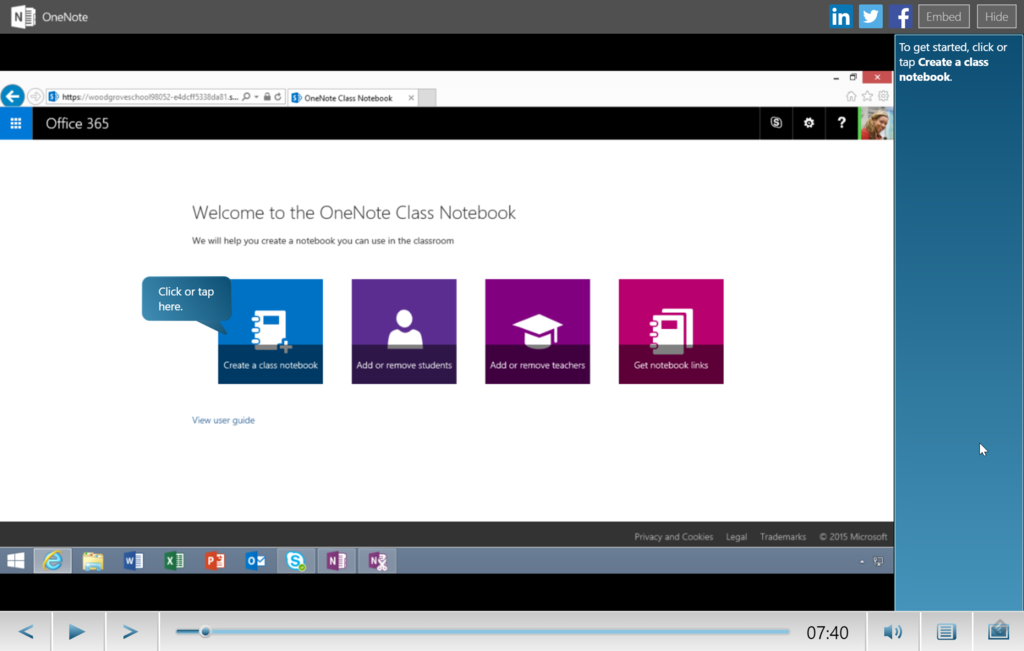
Task: Click the Legal footer link
Action: [736, 537]
